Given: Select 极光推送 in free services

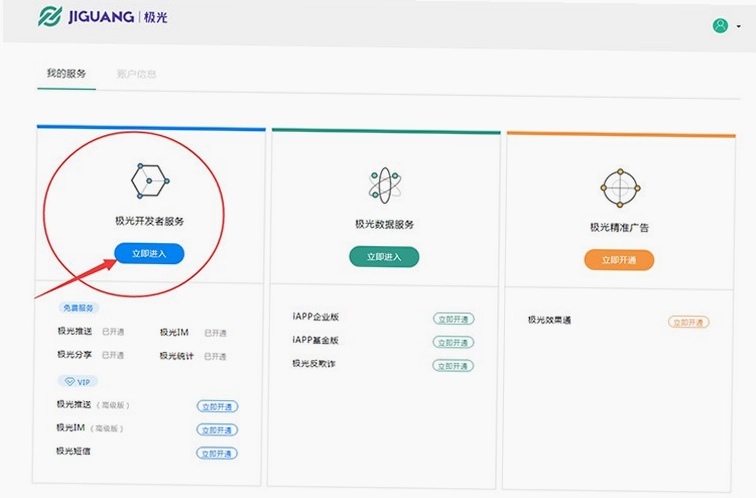Looking at the screenshot, I should (75, 331).
